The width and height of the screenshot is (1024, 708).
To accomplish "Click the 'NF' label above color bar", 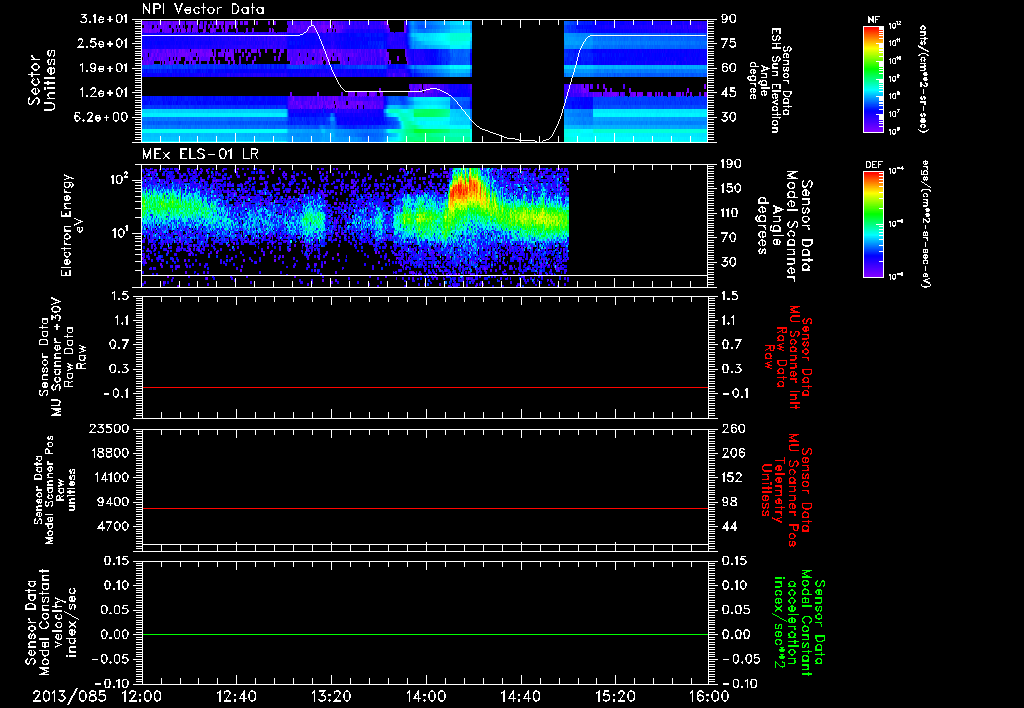I will point(873,20).
